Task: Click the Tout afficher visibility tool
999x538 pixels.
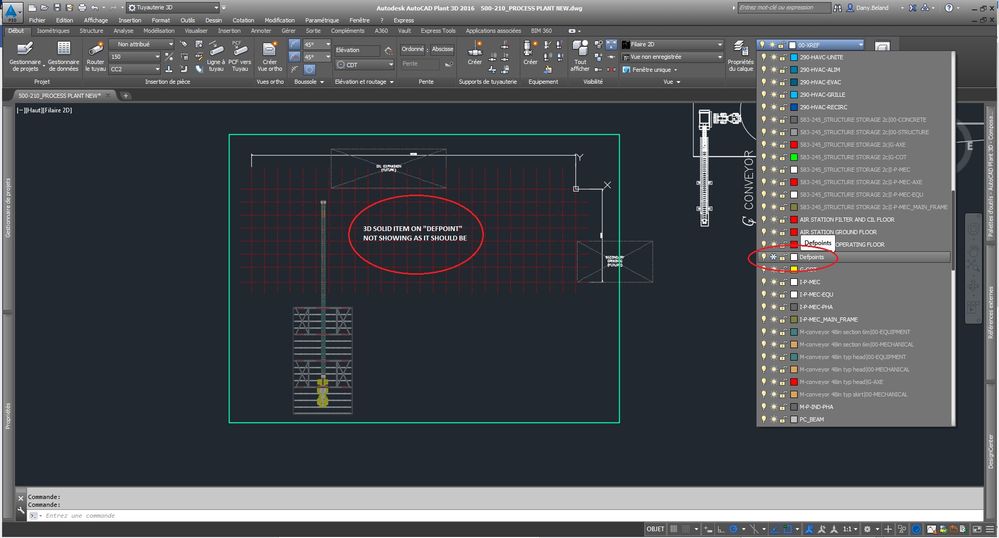Action: click(x=580, y=56)
